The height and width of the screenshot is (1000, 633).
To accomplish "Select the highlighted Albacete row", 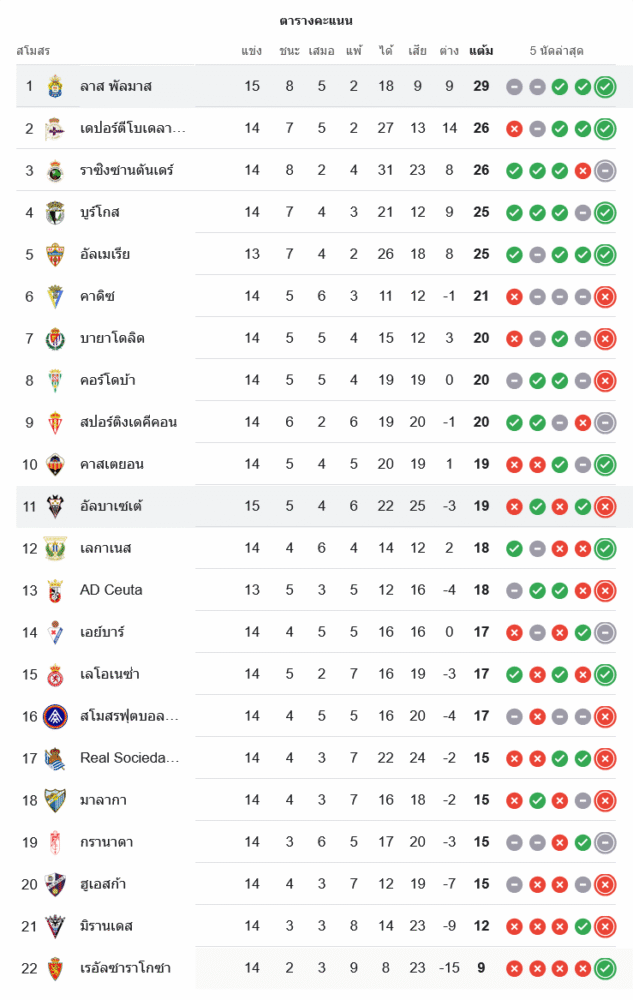I will pos(300,506).
